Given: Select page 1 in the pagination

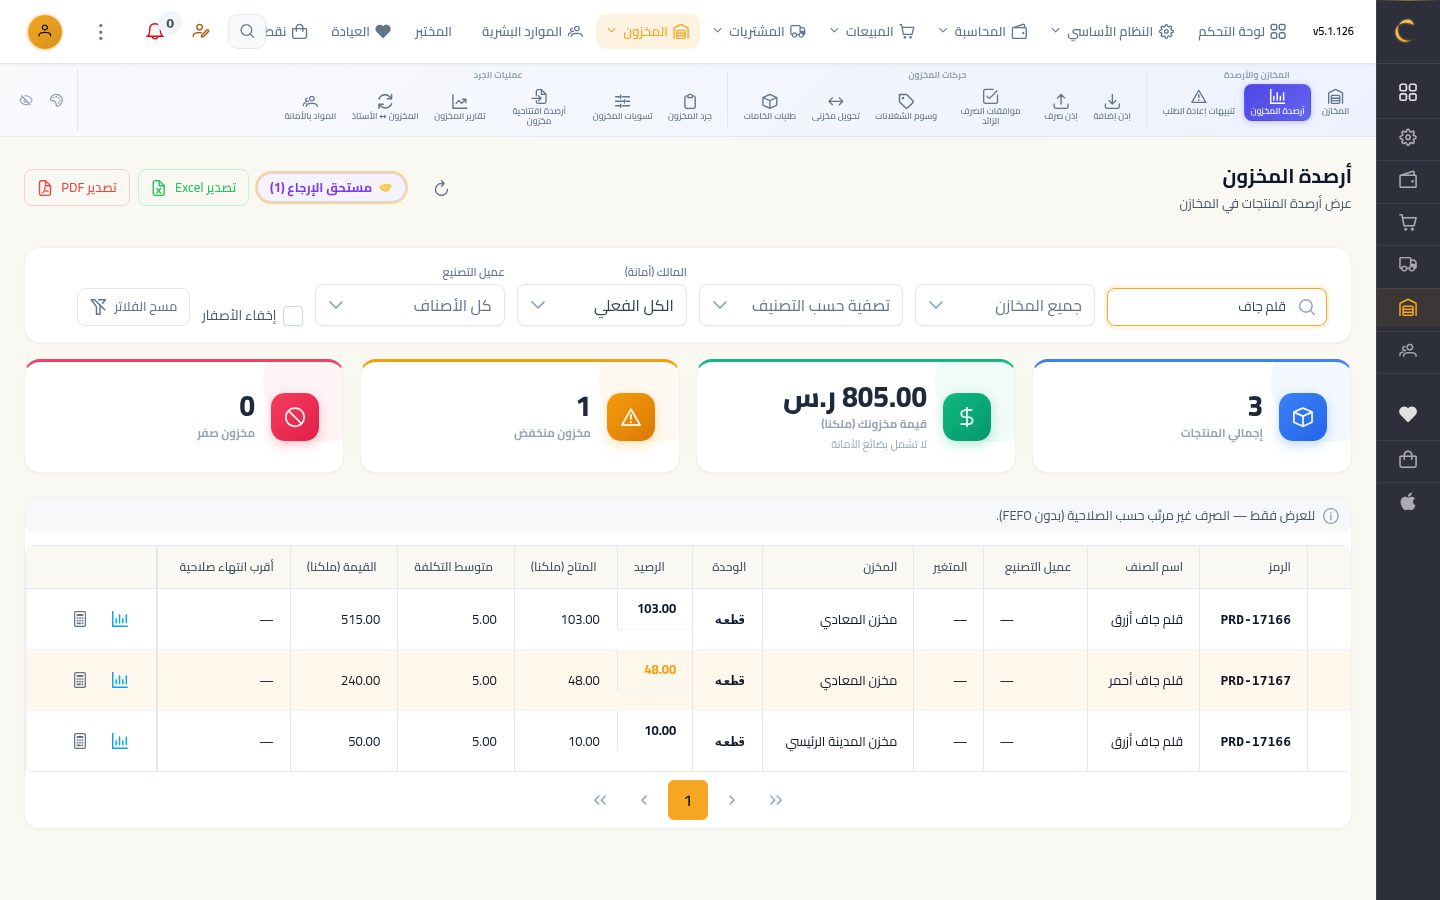Looking at the screenshot, I should [688, 800].
